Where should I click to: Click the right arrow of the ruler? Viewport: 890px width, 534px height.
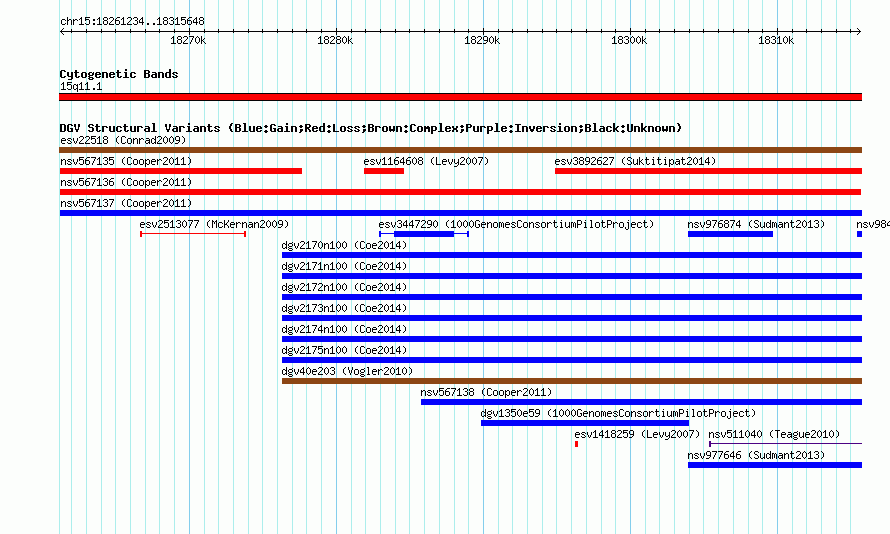(x=859, y=32)
